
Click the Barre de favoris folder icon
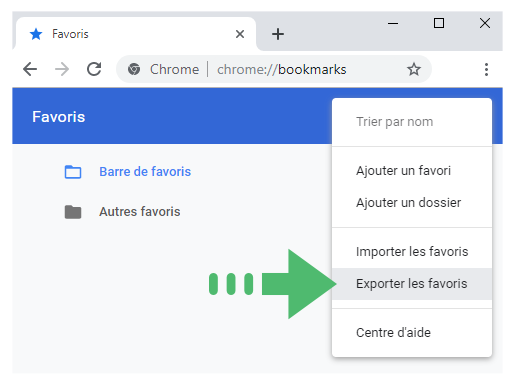click(x=73, y=172)
